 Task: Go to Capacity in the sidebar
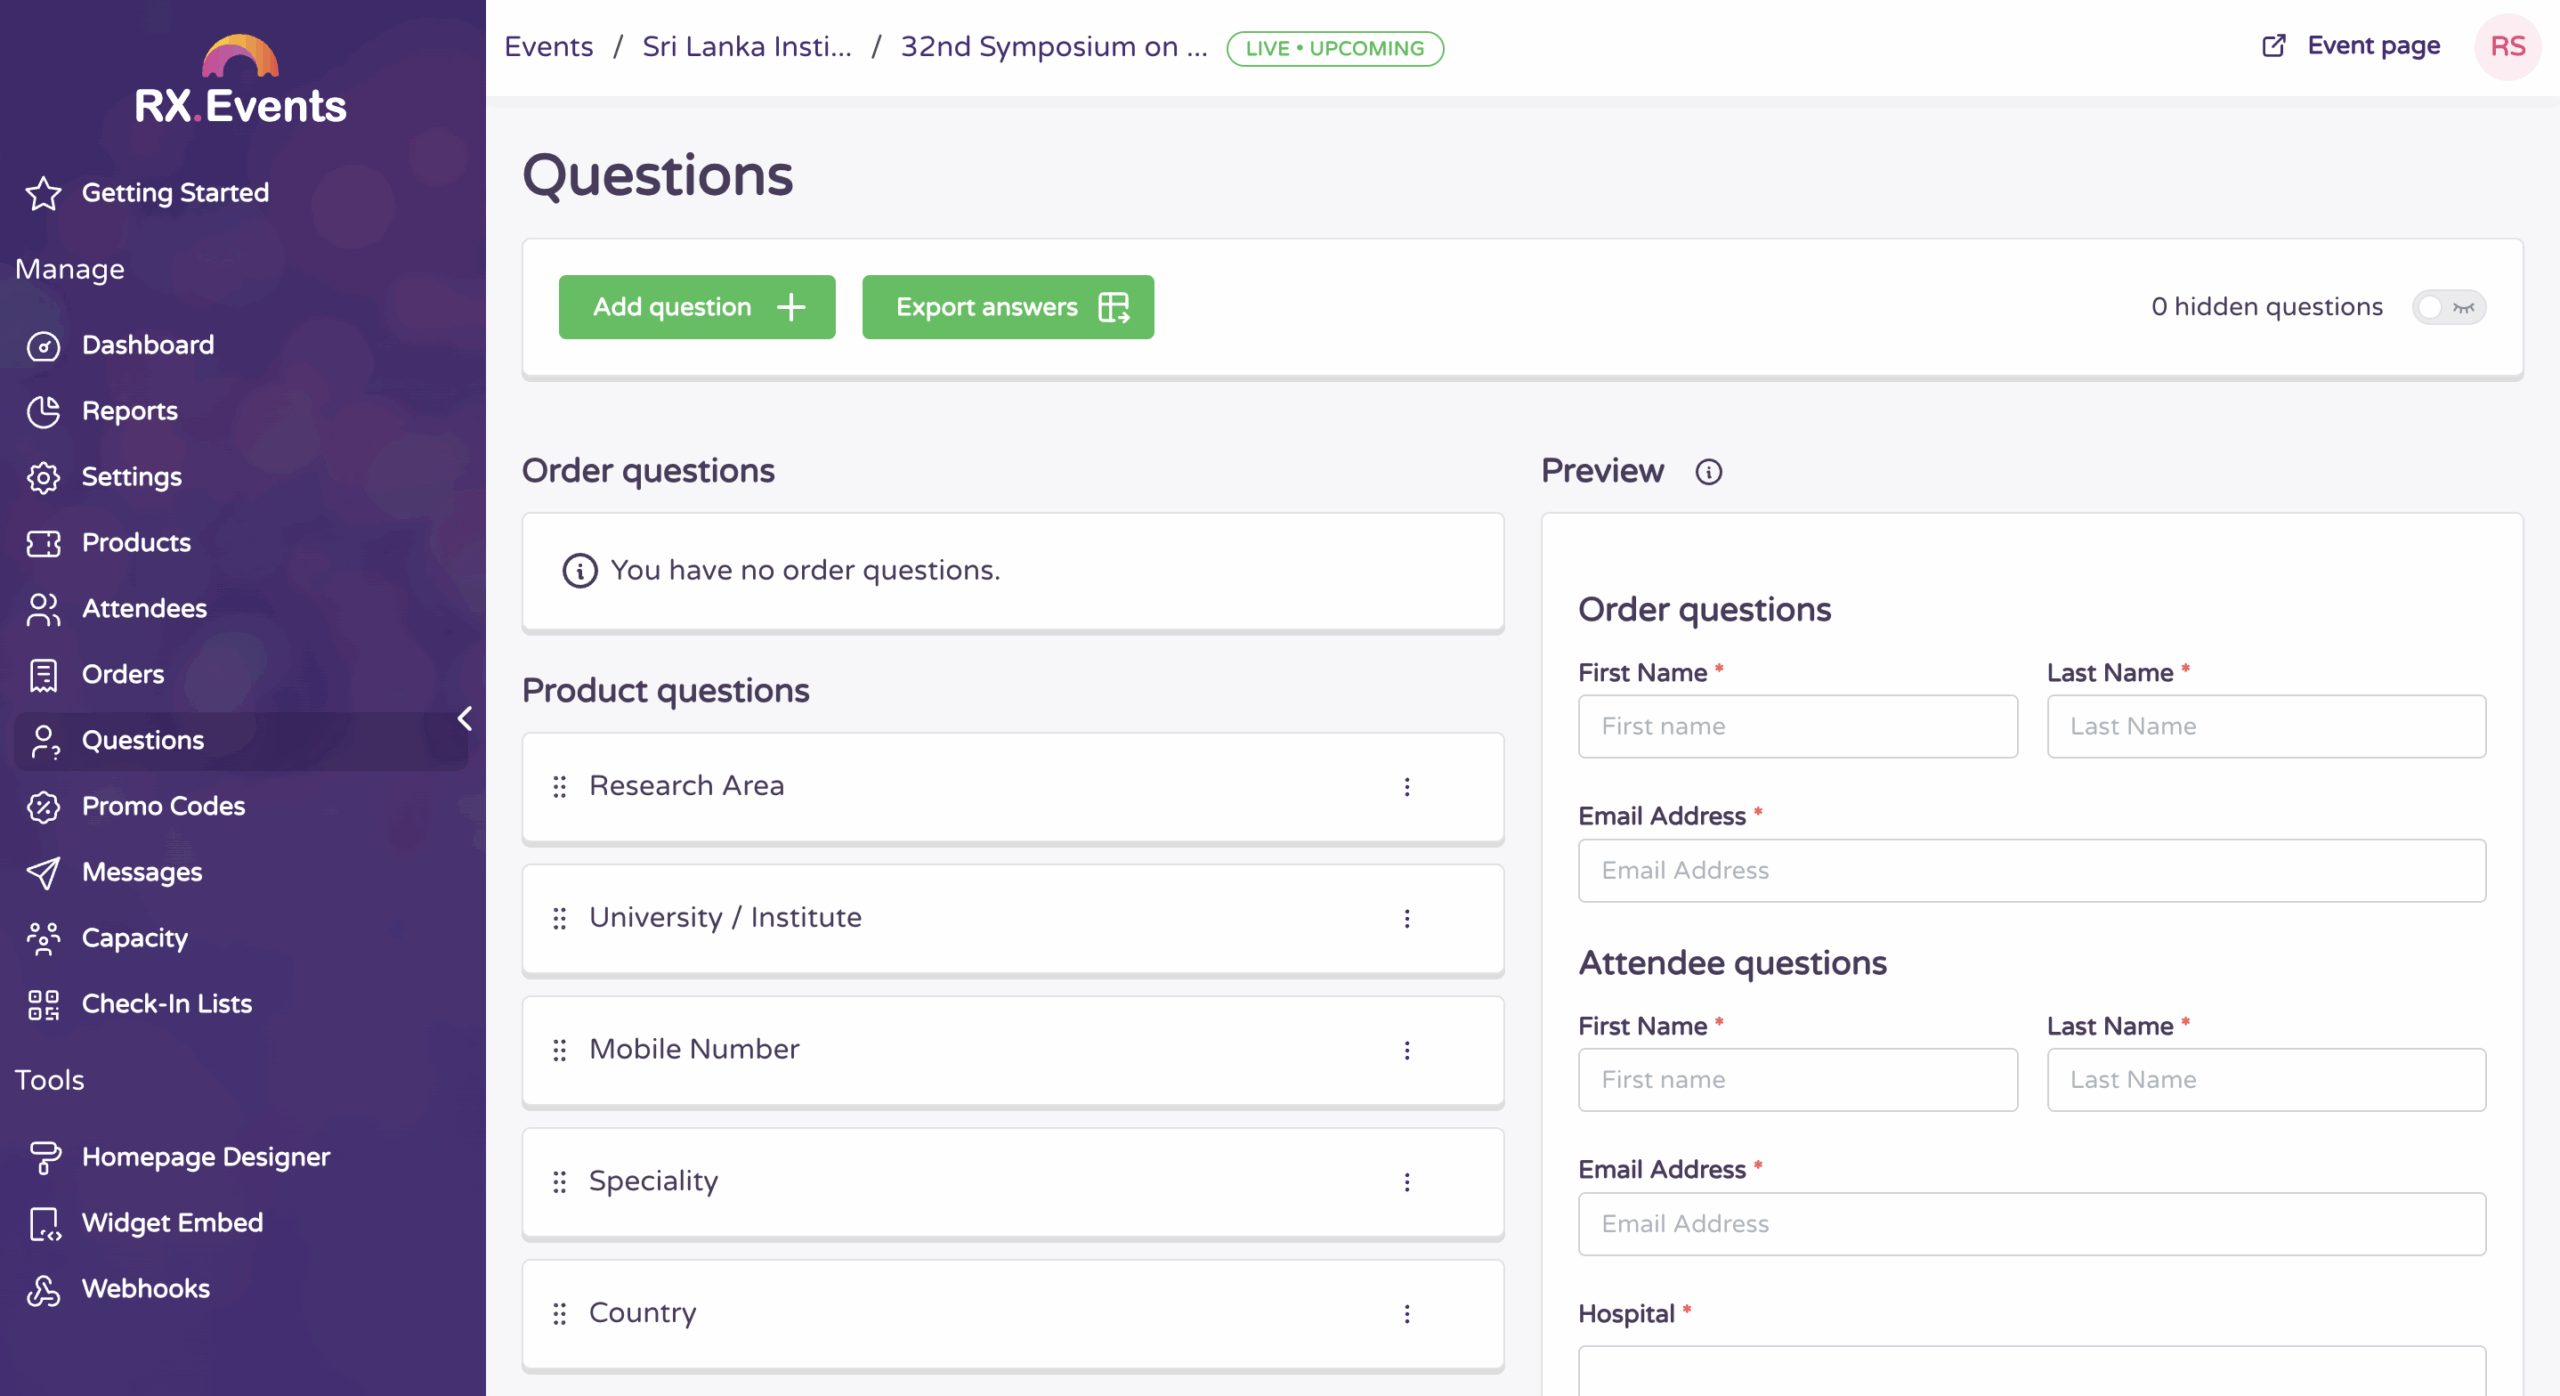click(x=134, y=938)
